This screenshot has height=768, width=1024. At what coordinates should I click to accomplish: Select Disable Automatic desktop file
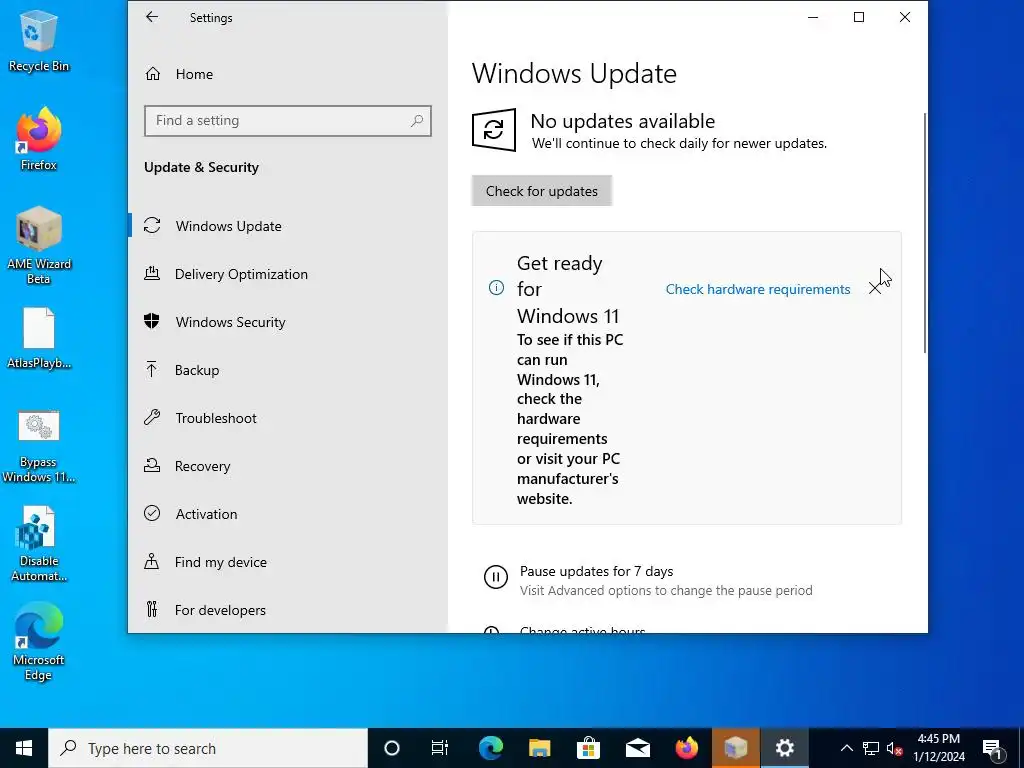pyautogui.click(x=39, y=545)
